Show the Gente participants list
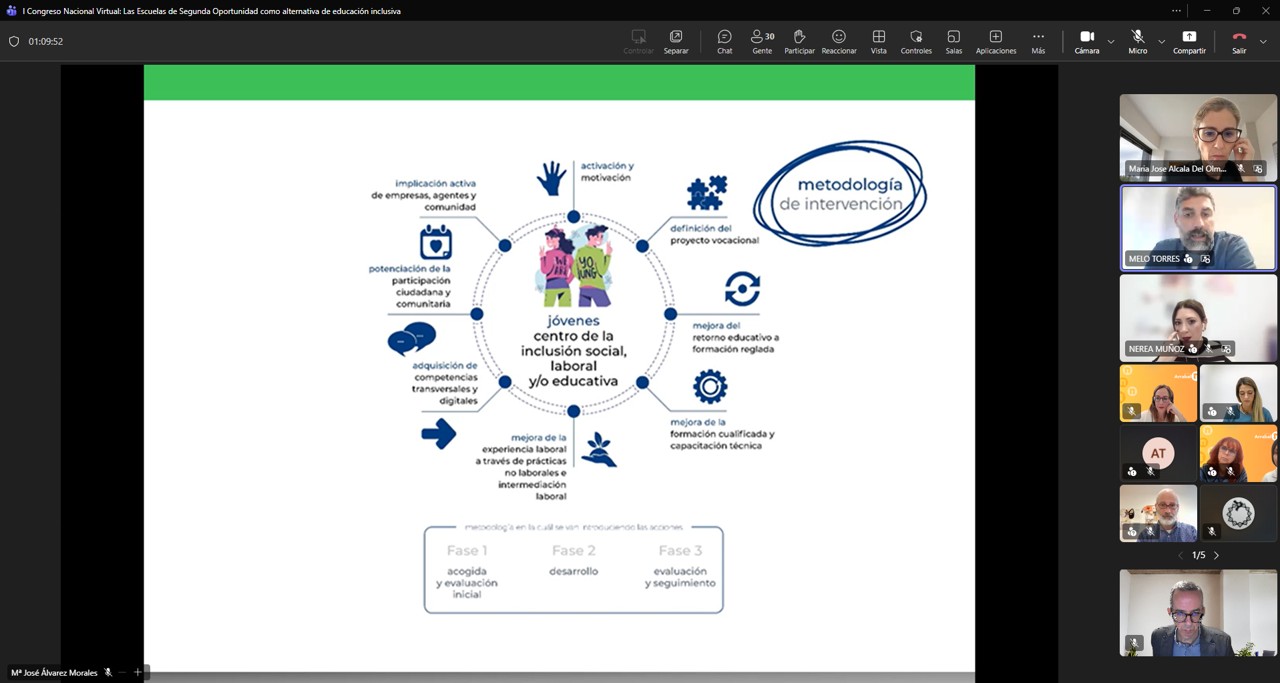The height and width of the screenshot is (683, 1280). [762, 41]
